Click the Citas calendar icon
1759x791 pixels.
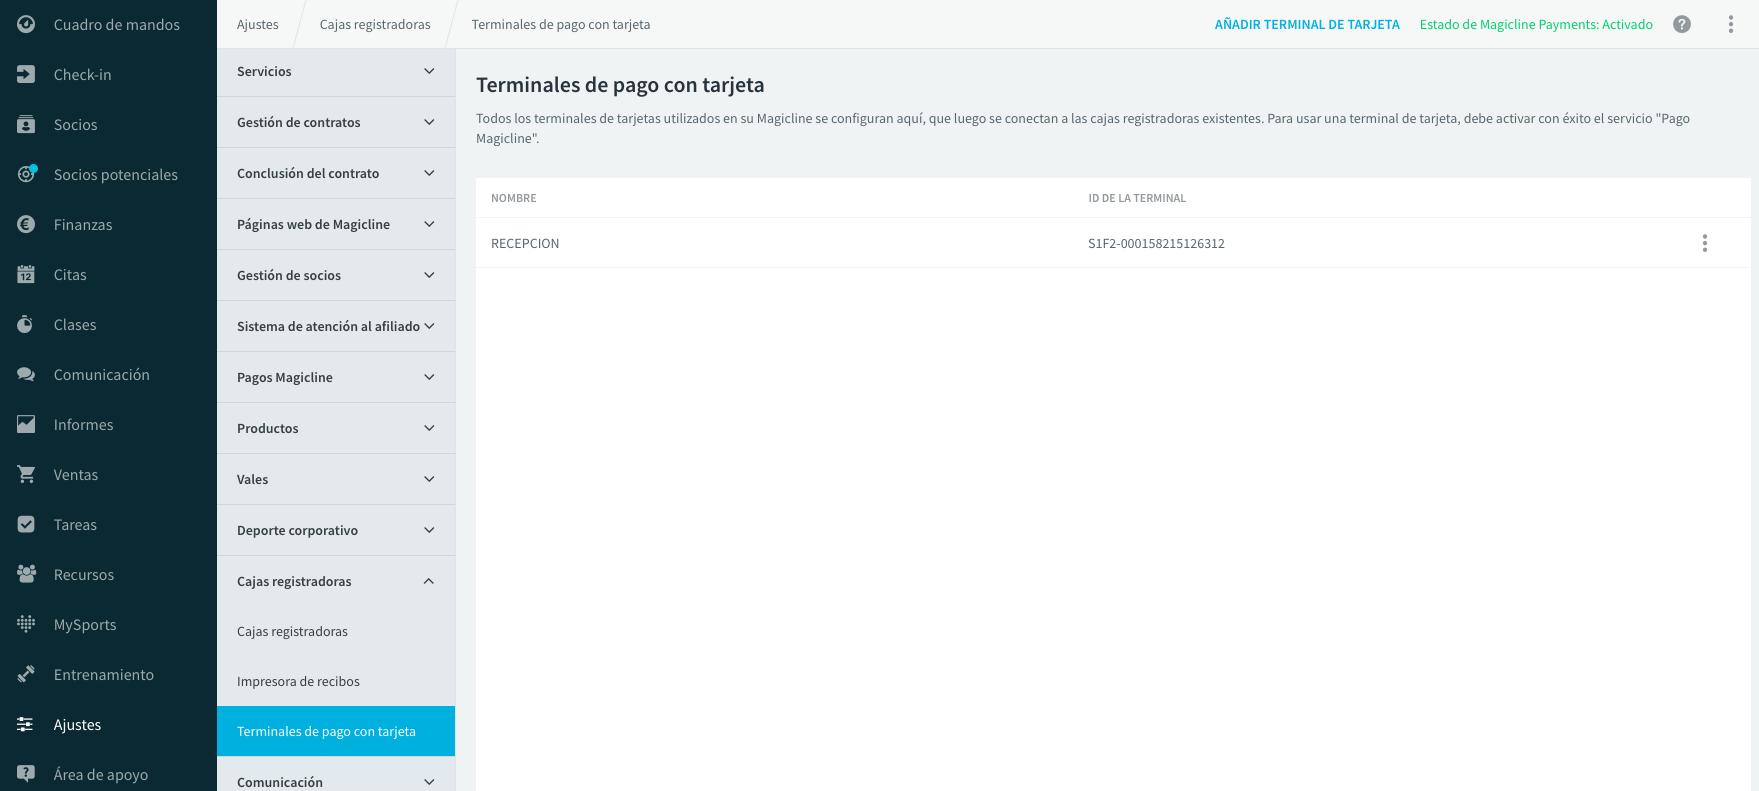[x=26, y=274]
